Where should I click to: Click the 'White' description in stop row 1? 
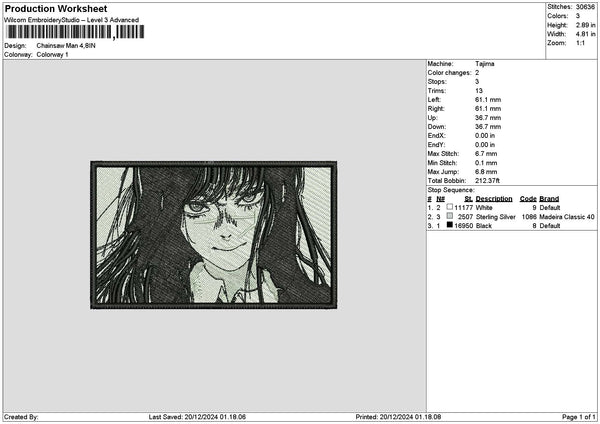484,208
